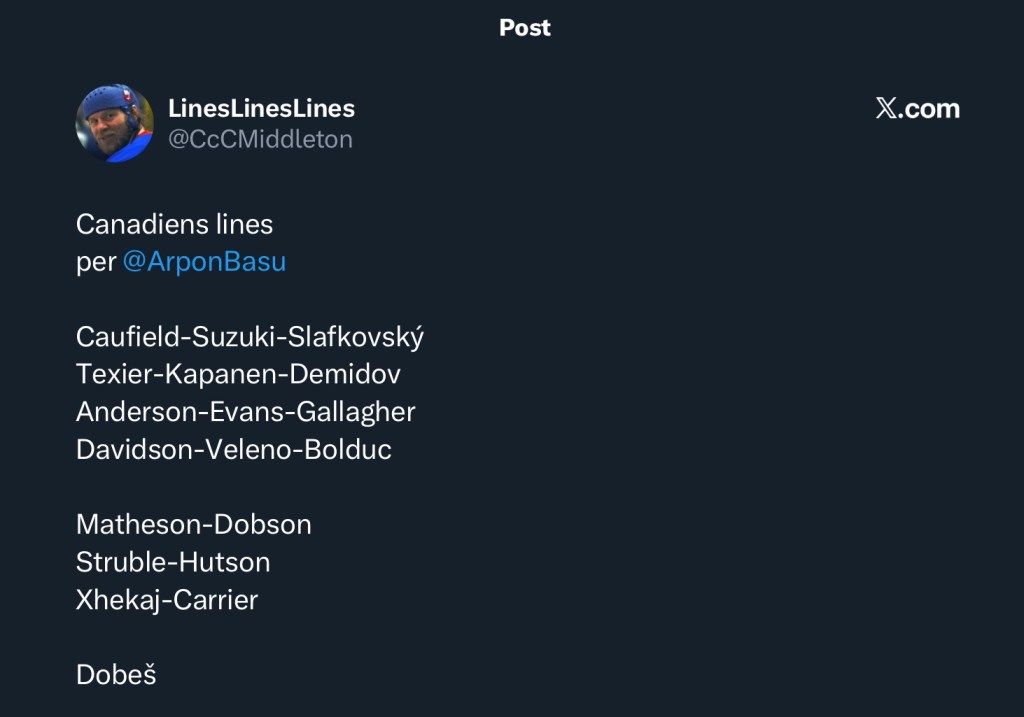This screenshot has width=1024, height=717.
Task: Click the LinesLinesLines profile avatar
Action: click(114, 123)
